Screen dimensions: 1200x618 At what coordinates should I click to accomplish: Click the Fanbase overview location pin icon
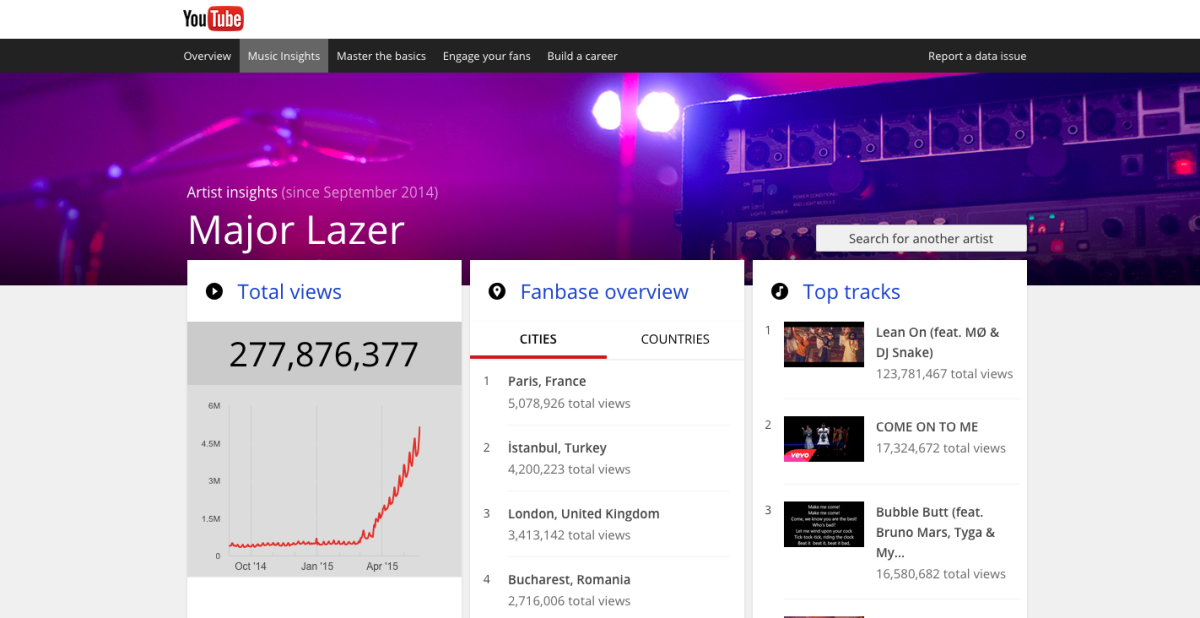click(x=497, y=292)
